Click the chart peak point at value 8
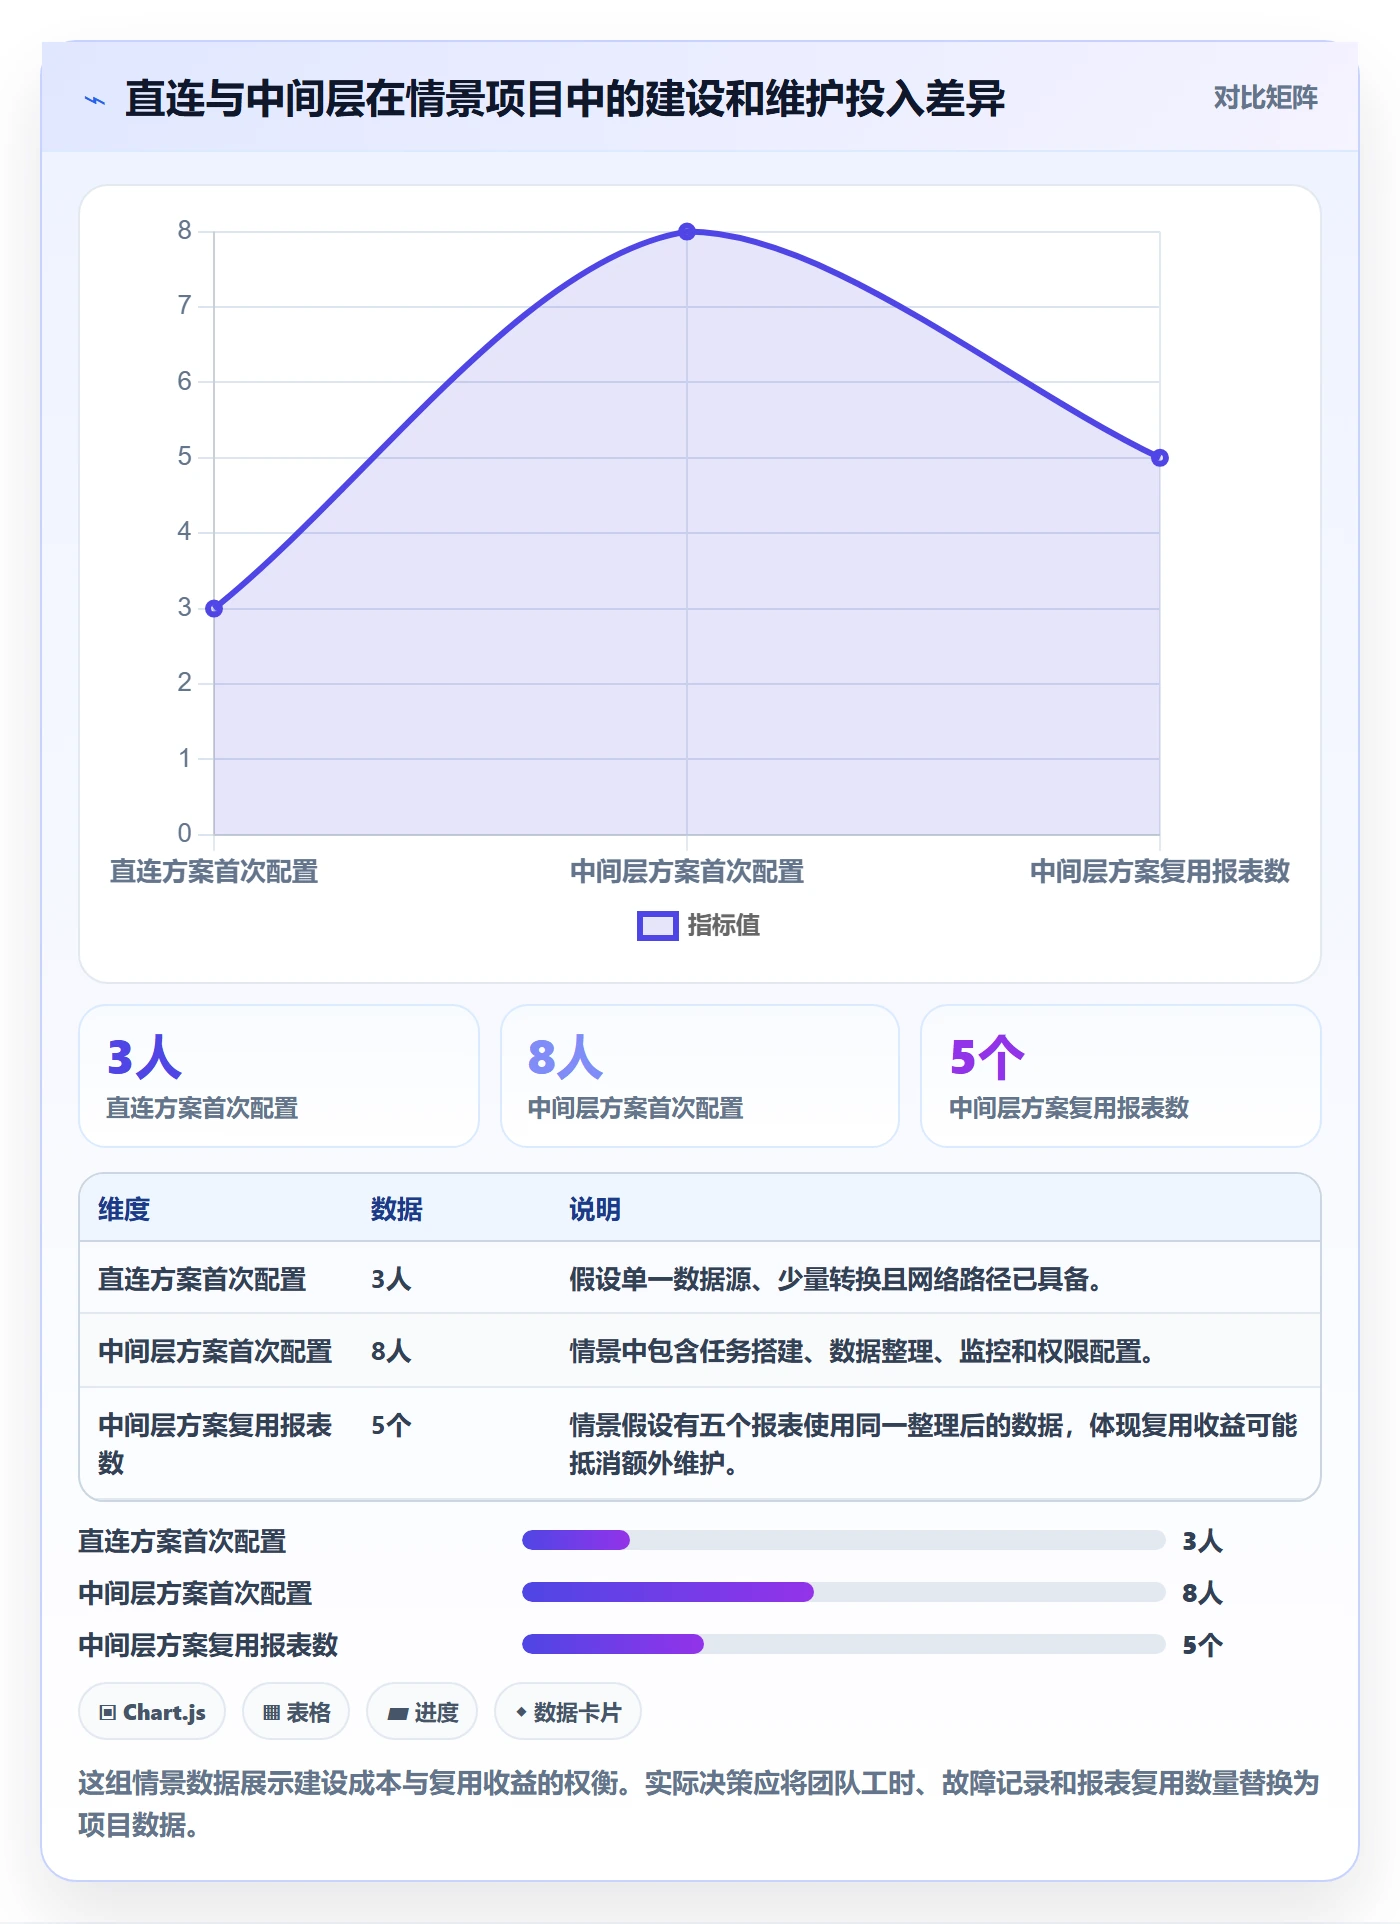The width and height of the screenshot is (1400, 1924). click(x=687, y=232)
